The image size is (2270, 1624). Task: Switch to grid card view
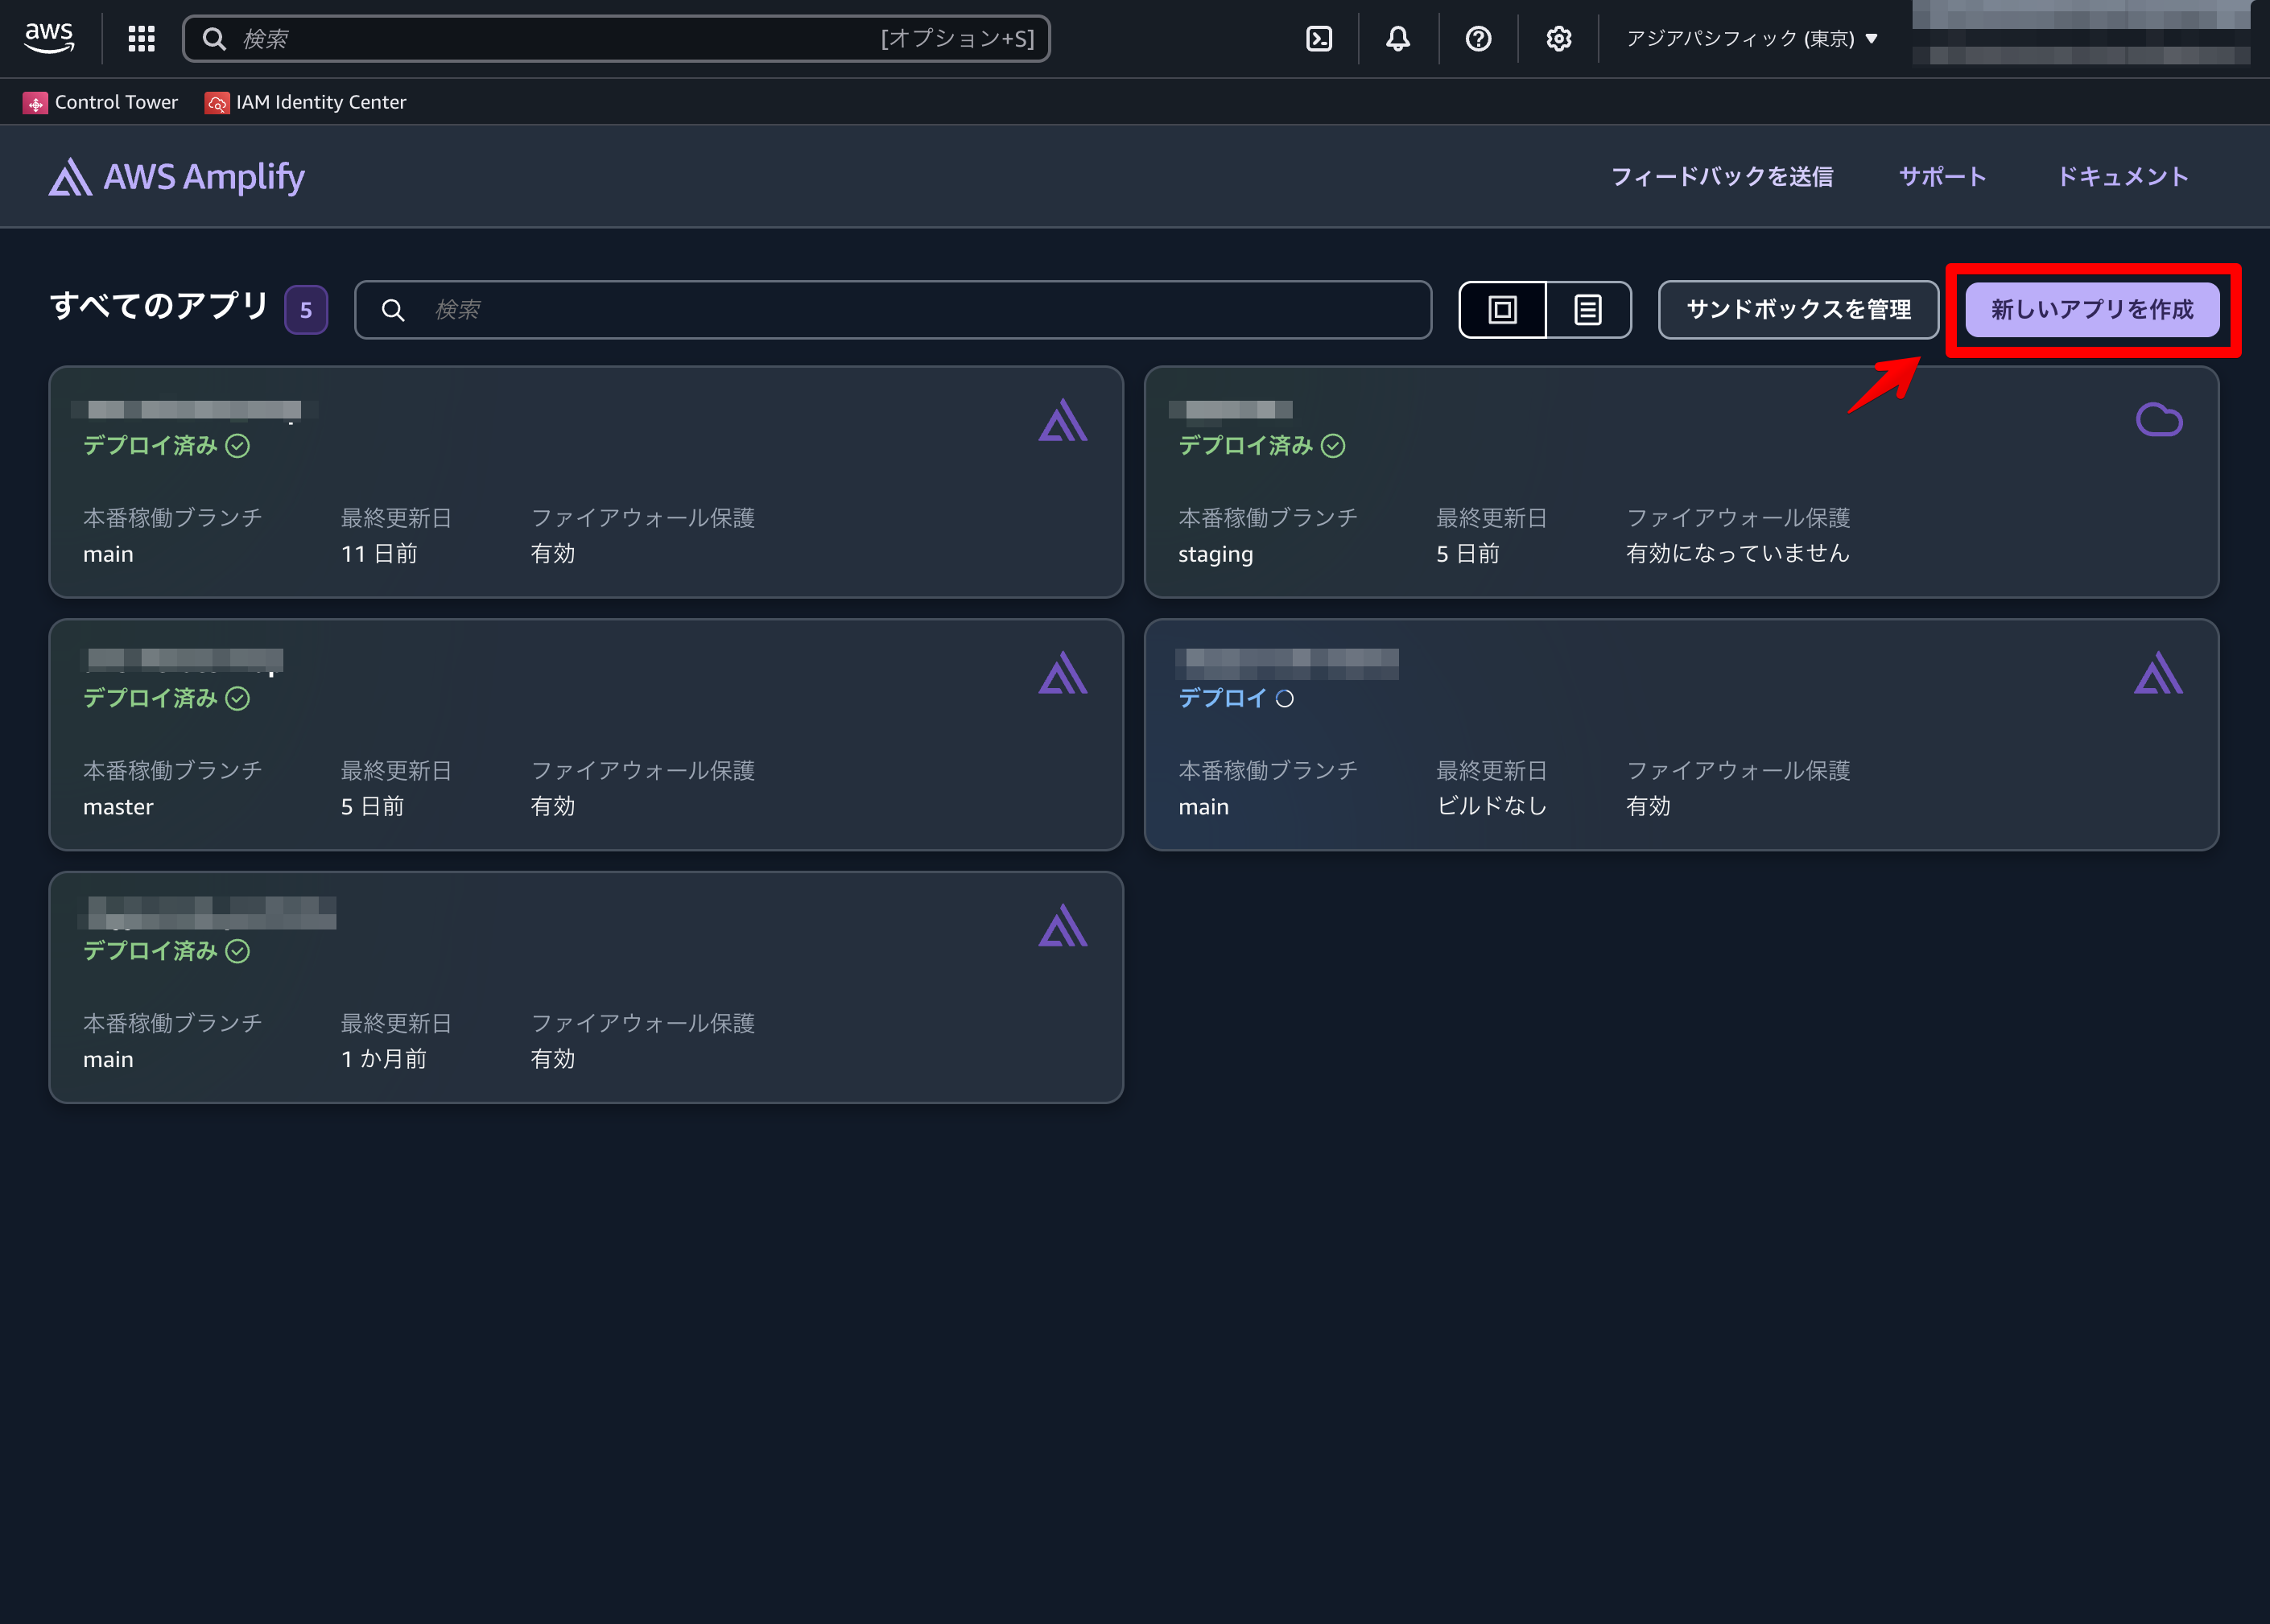(1502, 310)
